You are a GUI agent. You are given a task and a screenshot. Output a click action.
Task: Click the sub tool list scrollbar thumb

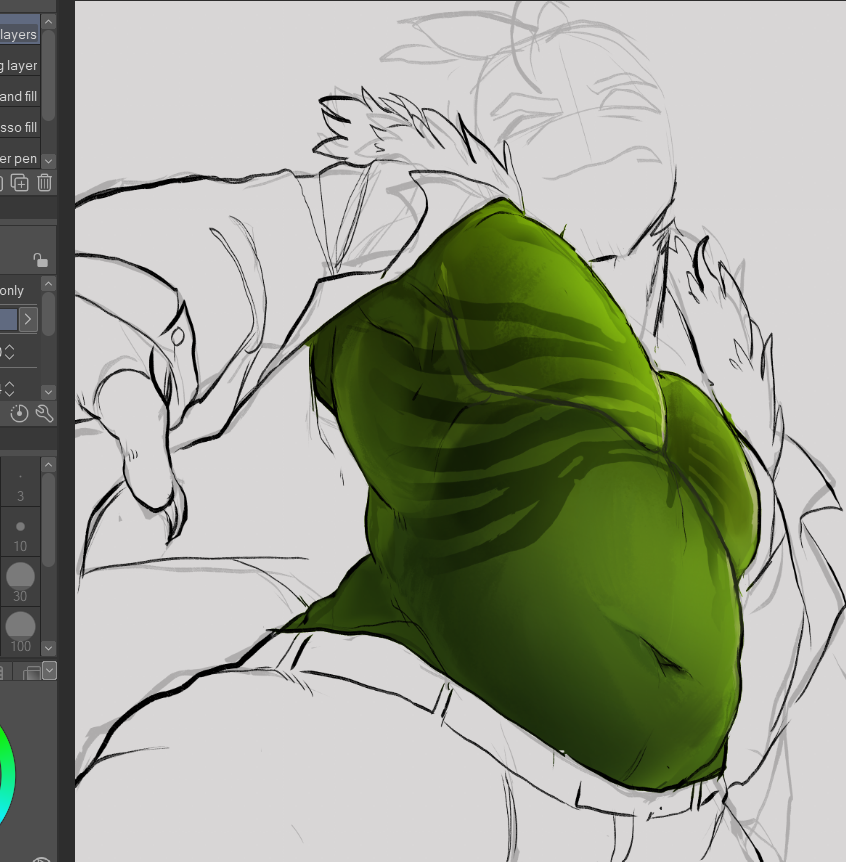pos(48,75)
